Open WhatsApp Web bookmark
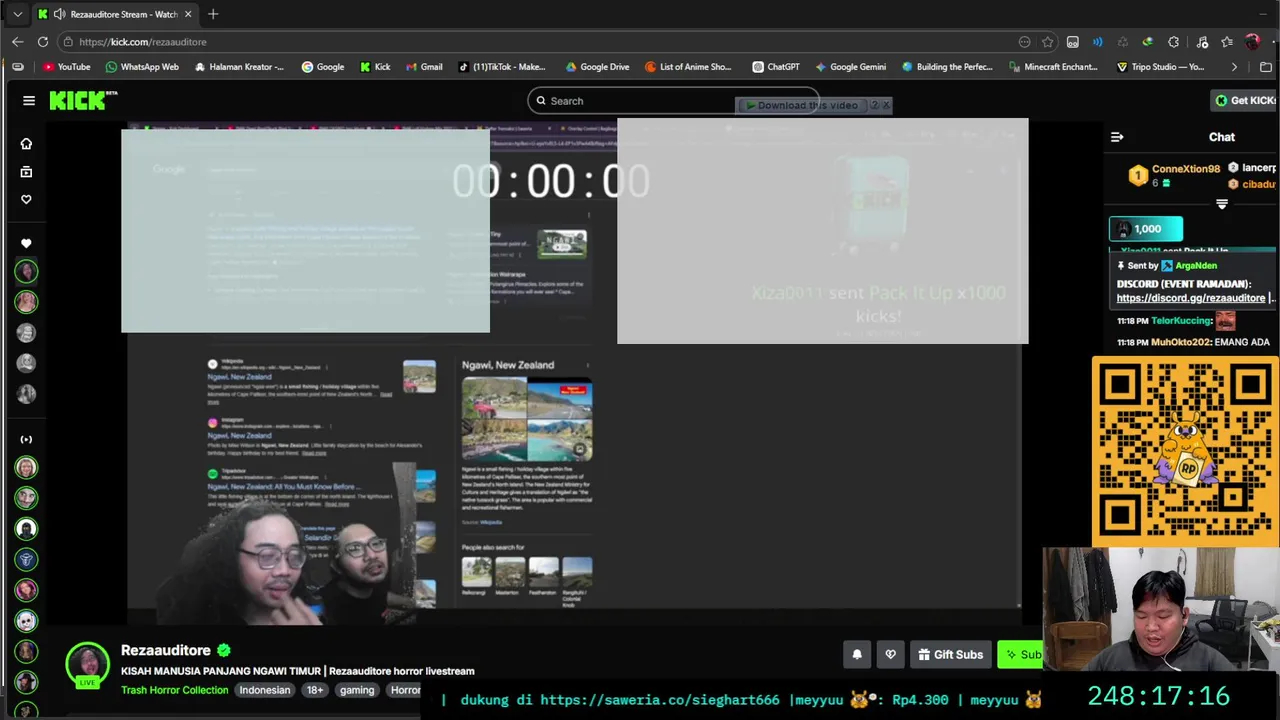 click(x=142, y=67)
